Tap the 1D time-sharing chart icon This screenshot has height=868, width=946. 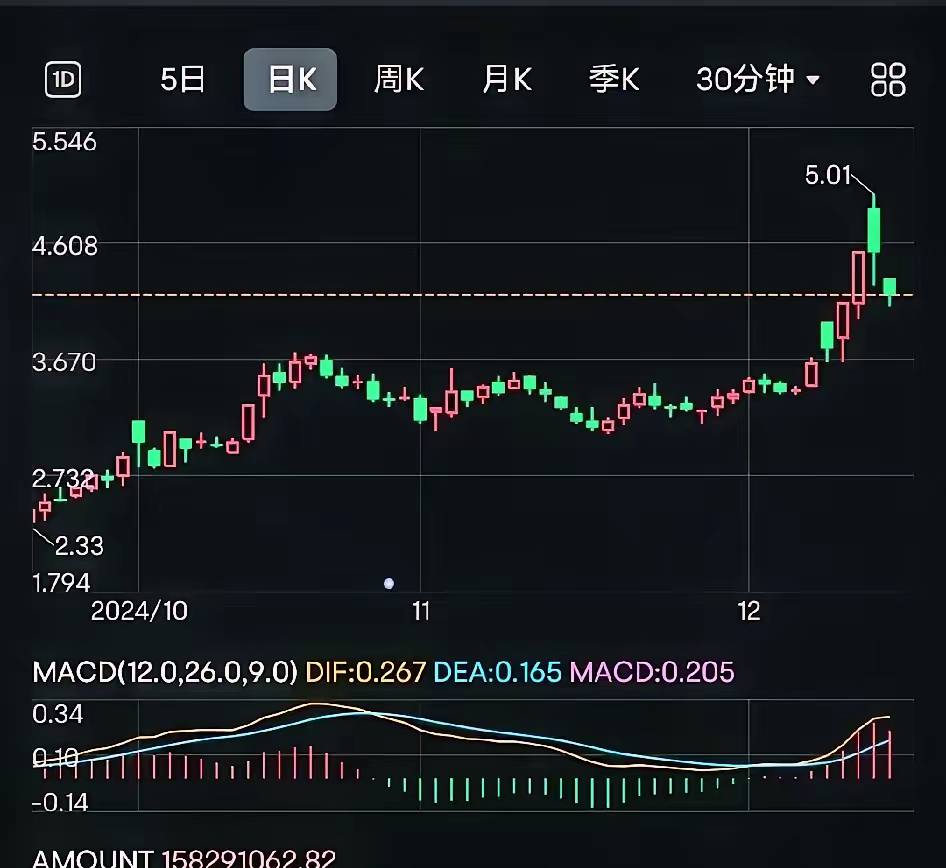click(x=63, y=79)
